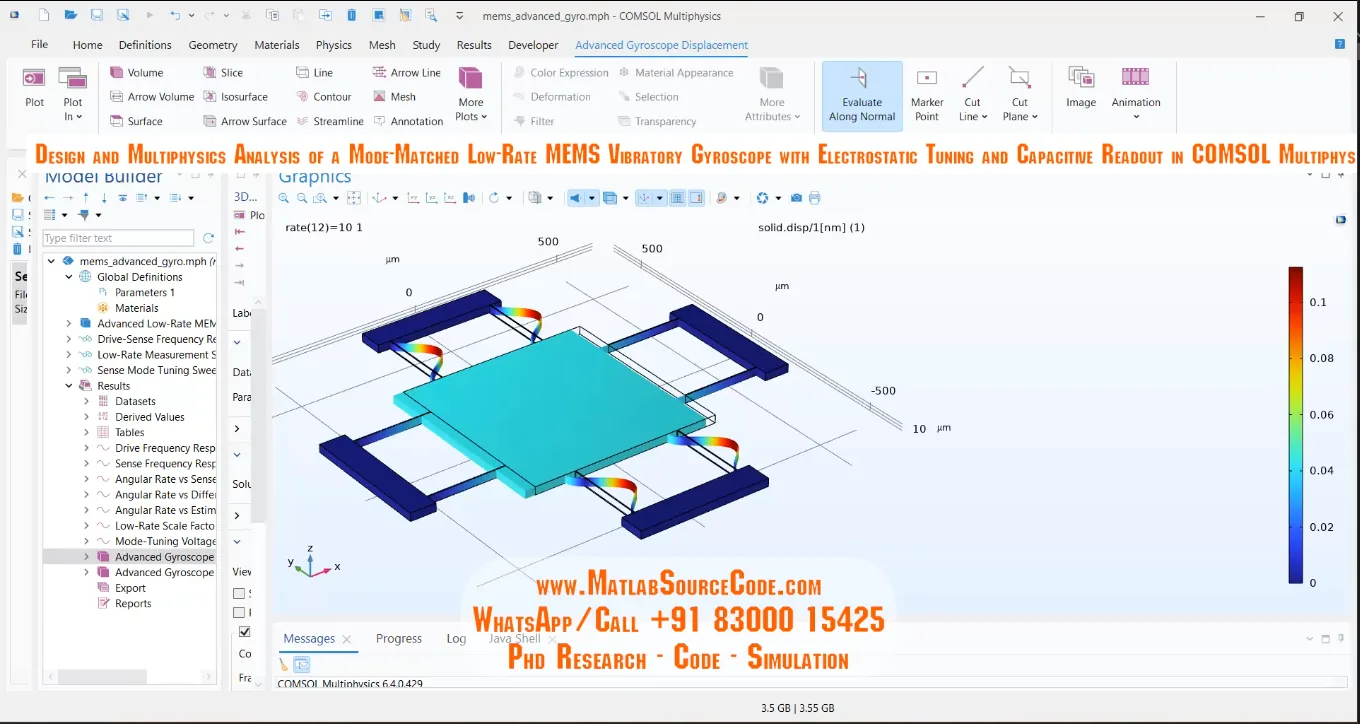Open the File menu
Image resolution: width=1360 pixels, height=724 pixels.
coord(39,44)
